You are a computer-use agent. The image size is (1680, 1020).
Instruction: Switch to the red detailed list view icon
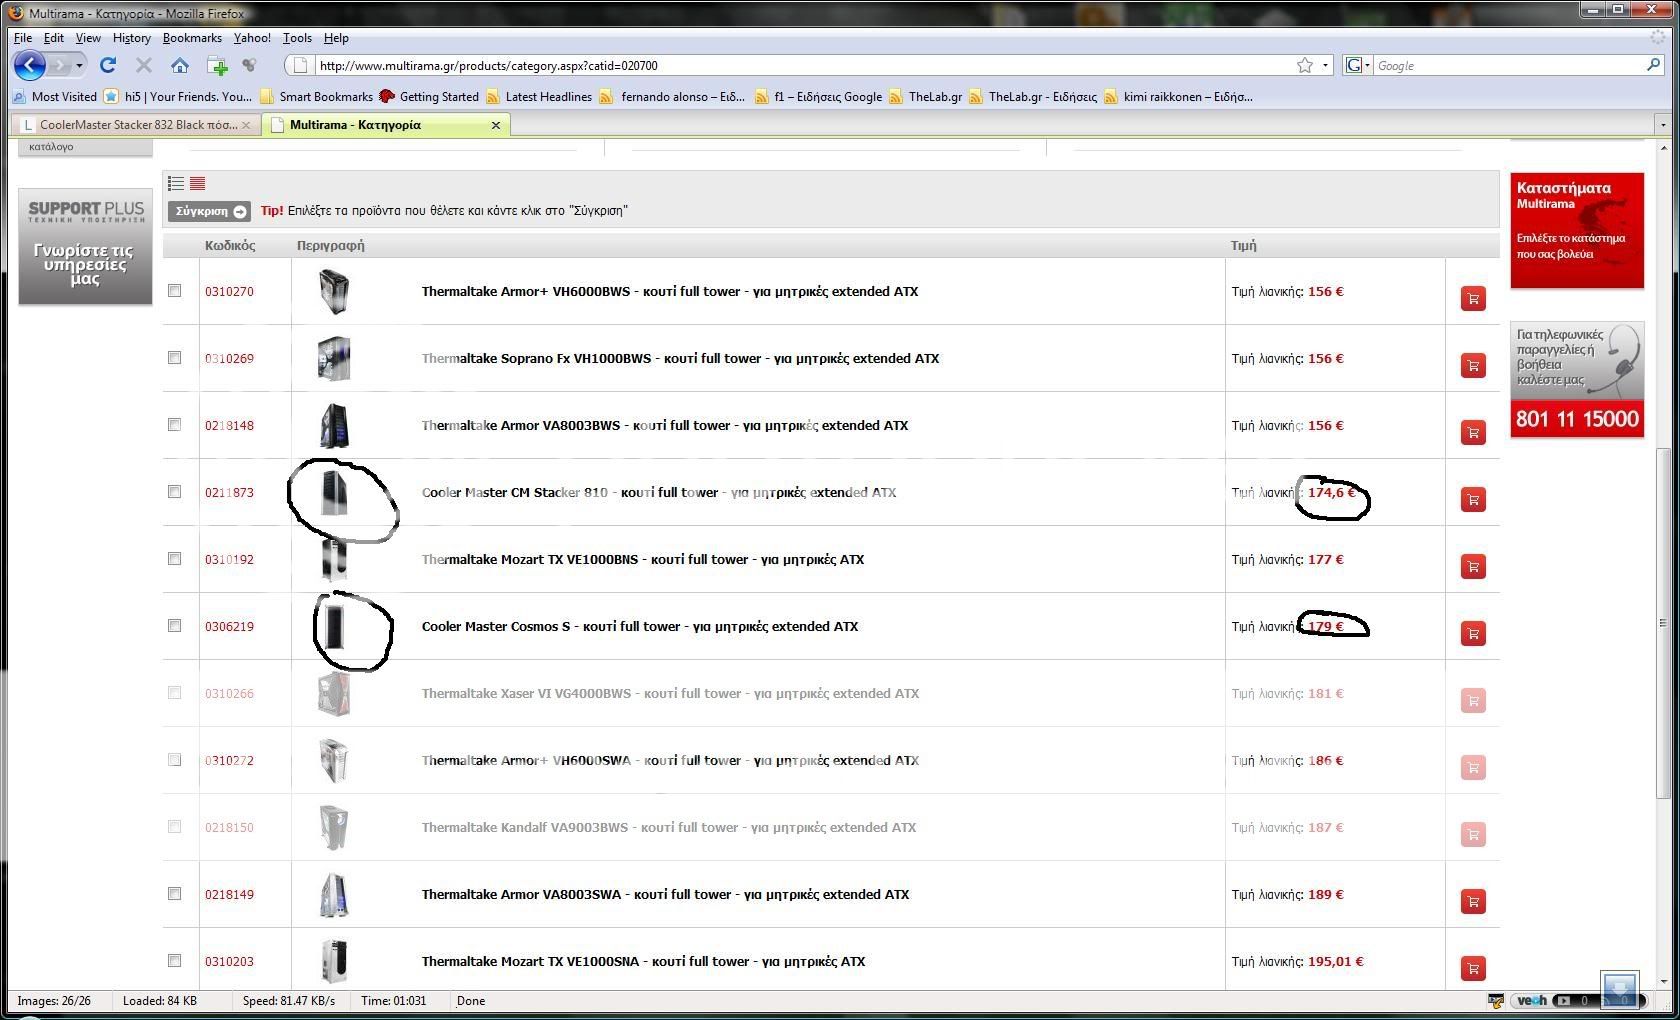[197, 183]
